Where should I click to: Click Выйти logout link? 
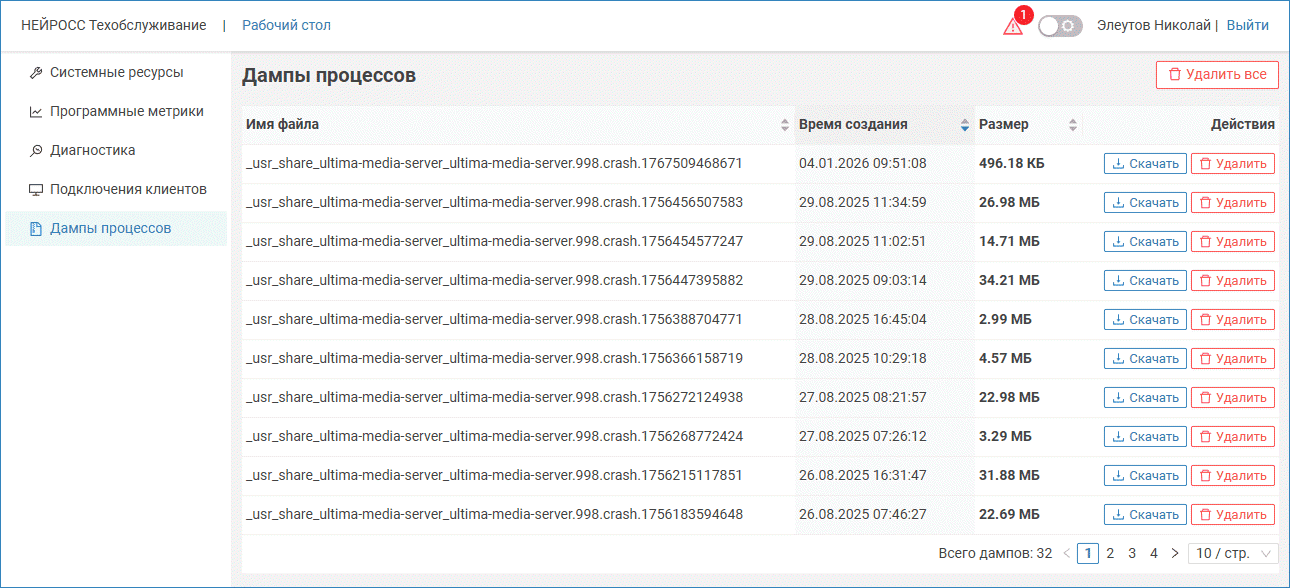click(x=1247, y=25)
